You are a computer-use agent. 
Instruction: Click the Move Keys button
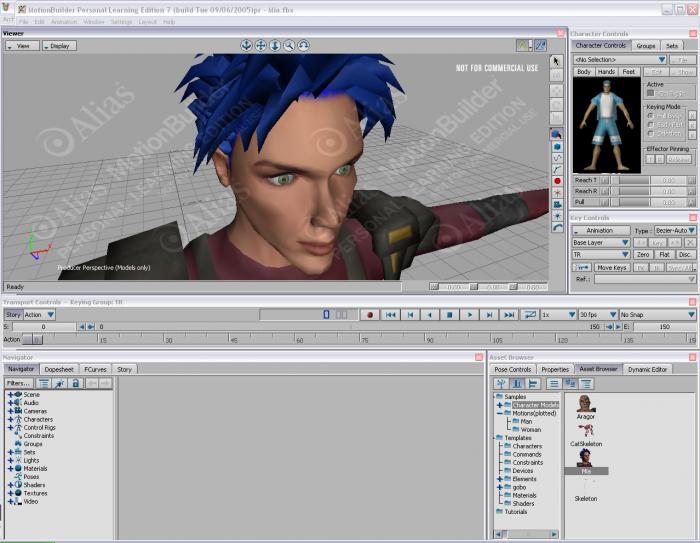coord(611,267)
